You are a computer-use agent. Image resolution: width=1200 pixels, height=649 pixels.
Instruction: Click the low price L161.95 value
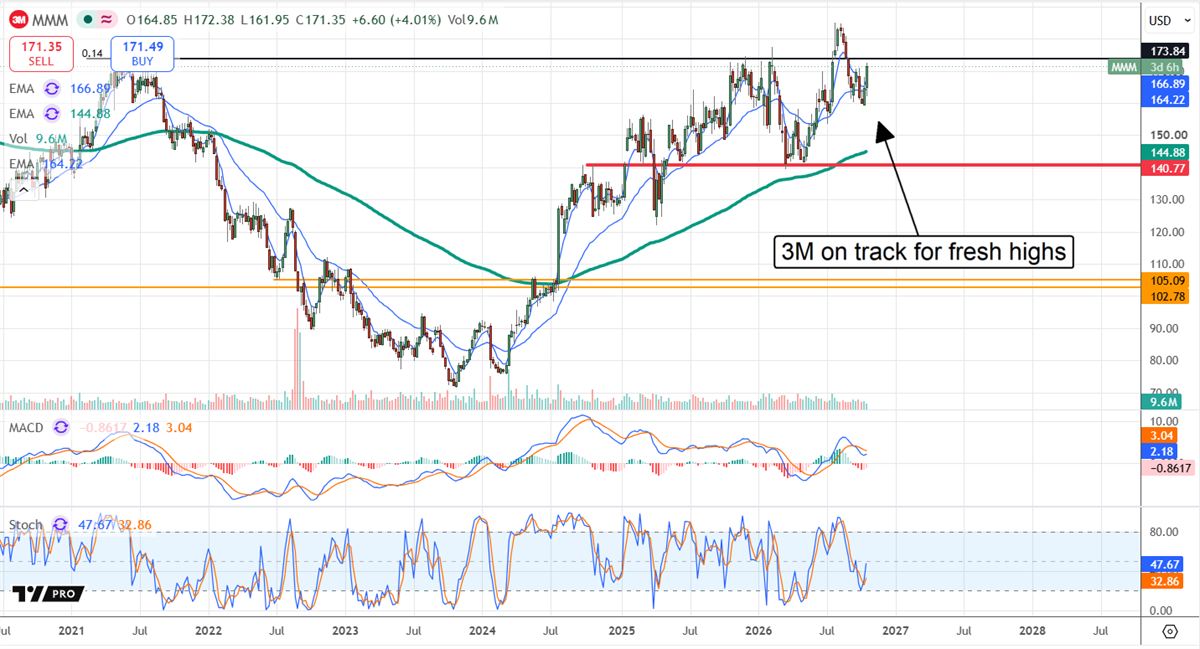(x=264, y=19)
